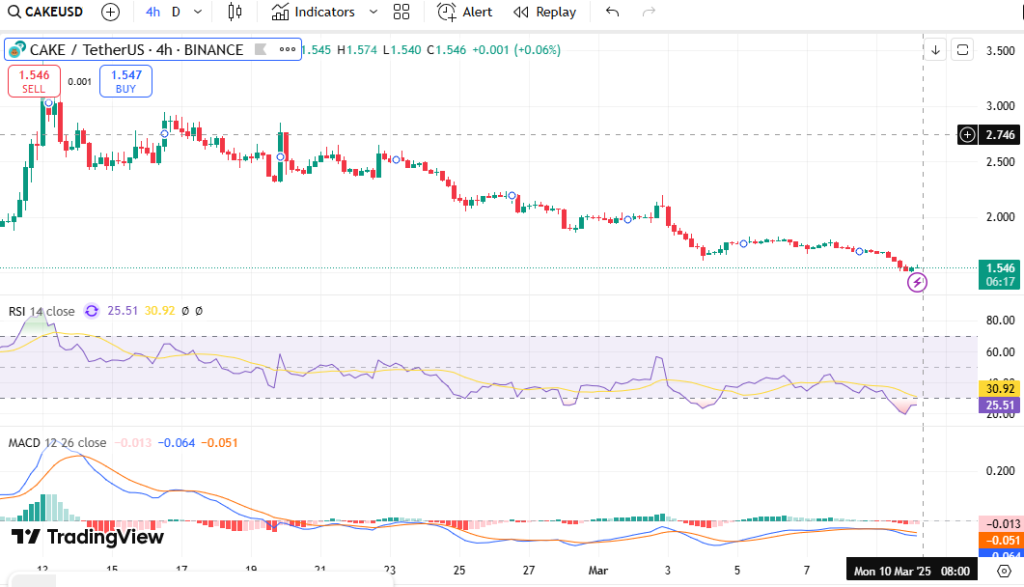Click MACD value -0.064 in legend
Viewport: 1024px width, 587px height.
176,443
